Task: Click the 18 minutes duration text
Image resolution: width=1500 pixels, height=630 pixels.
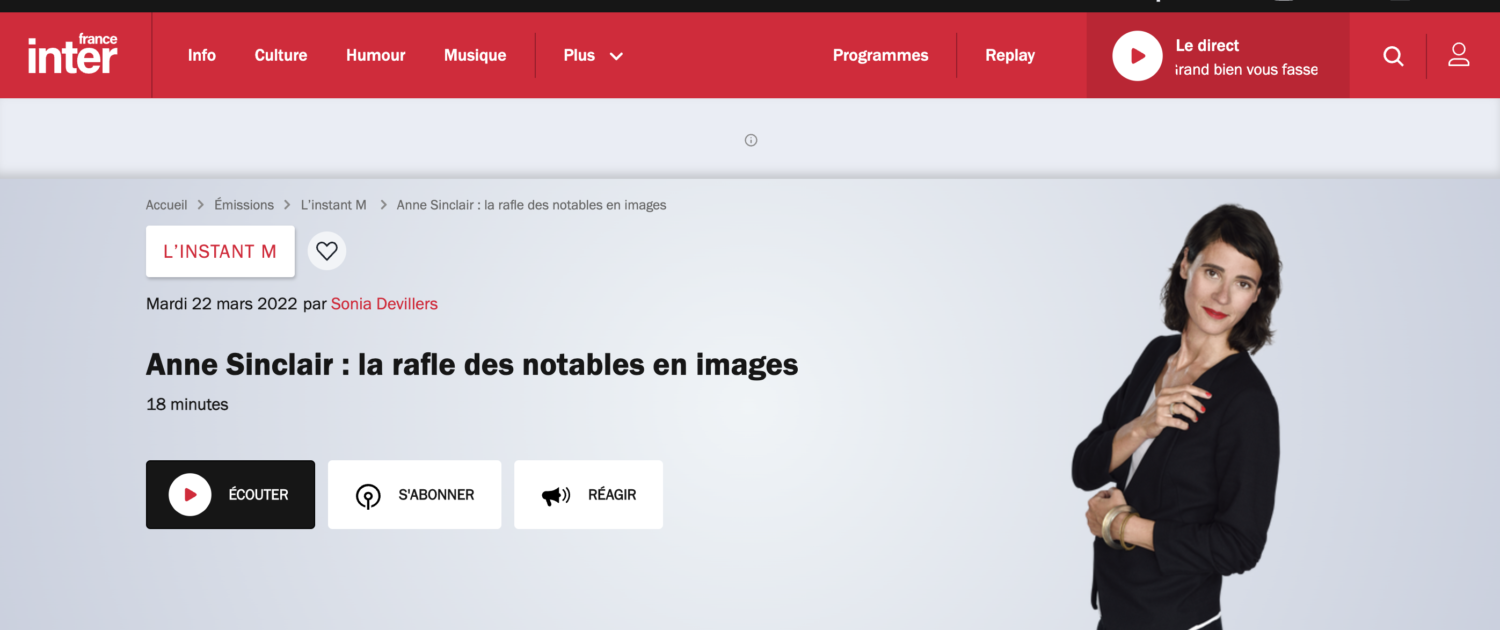Action: [x=187, y=405]
